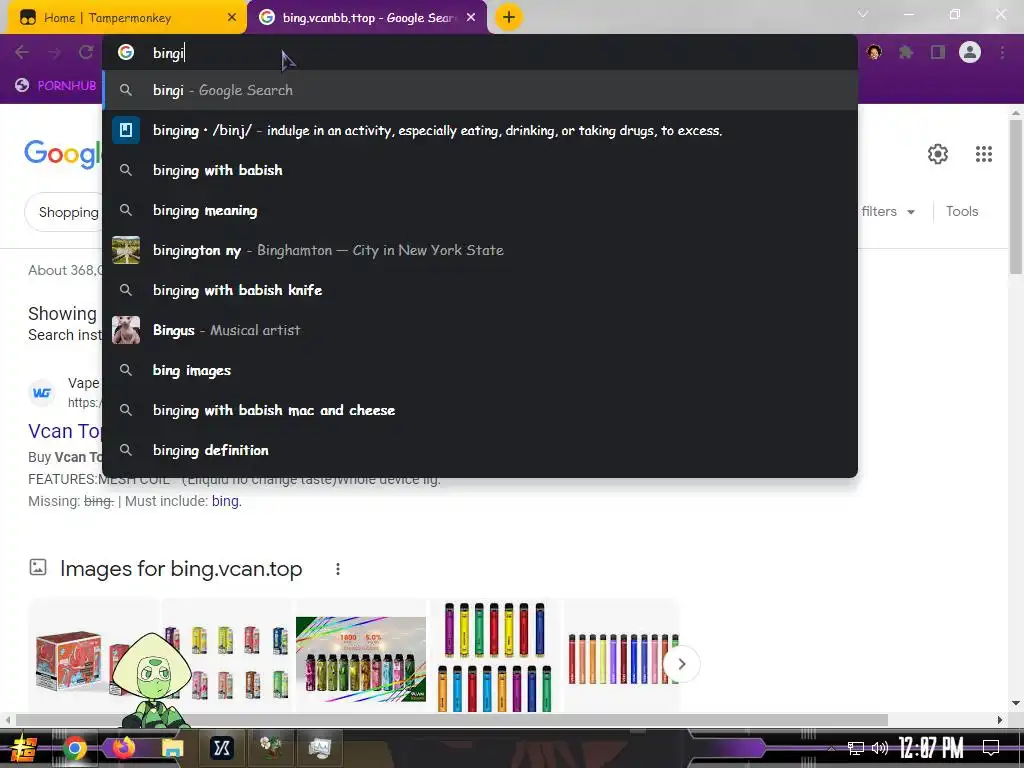Reload the page
The width and height of the screenshot is (1024, 768).
[x=86, y=52]
